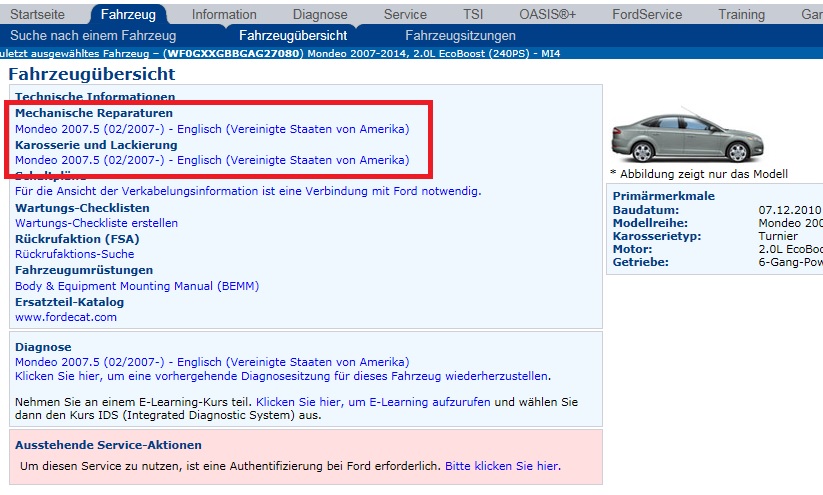Go to the Training tab

point(743,14)
